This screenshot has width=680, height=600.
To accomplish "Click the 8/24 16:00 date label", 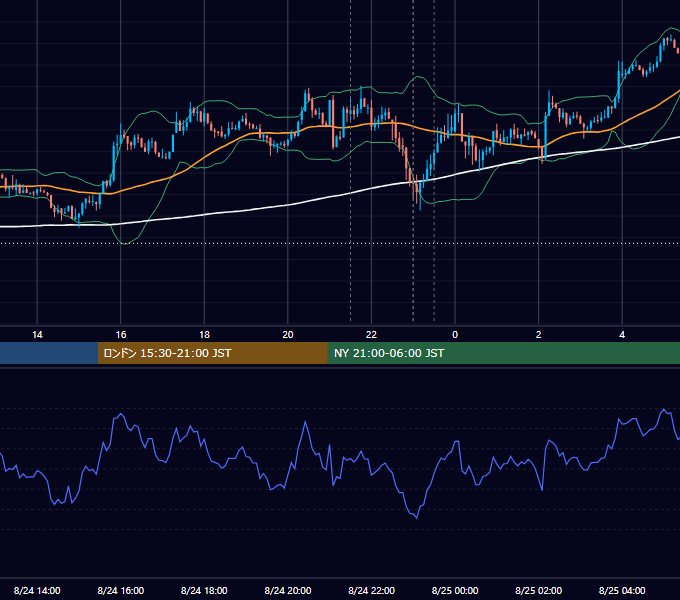I will [121, 590].
